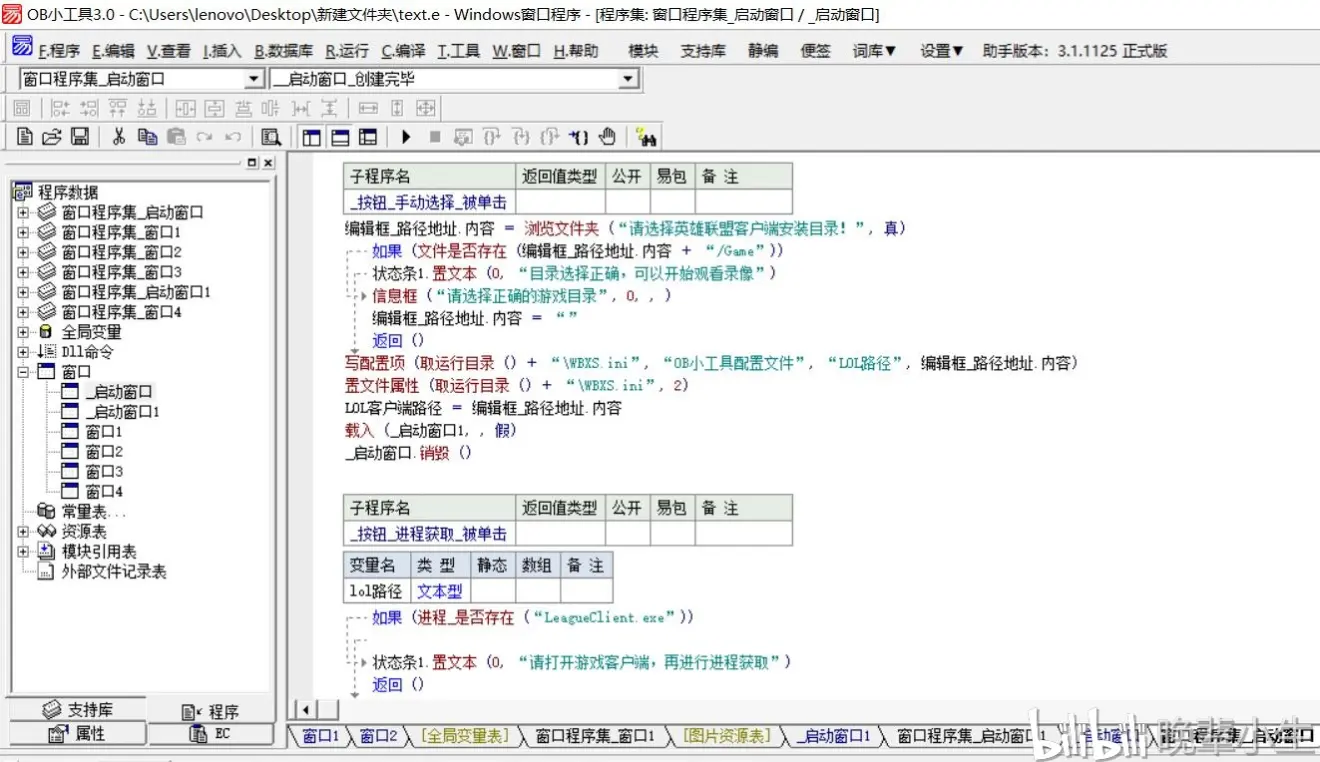Open the F.程序 menu
1320x762 pixels.
(x=59, y=51)
